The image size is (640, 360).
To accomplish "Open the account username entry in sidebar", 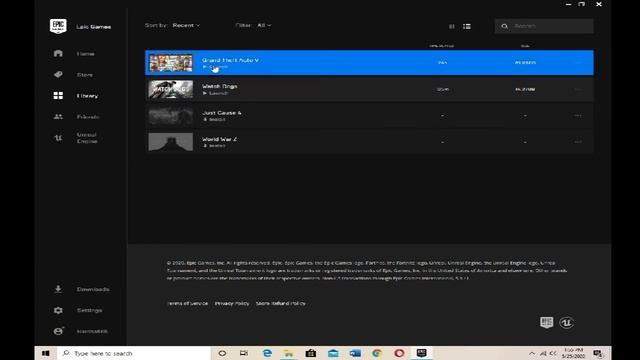I will 92,331.
